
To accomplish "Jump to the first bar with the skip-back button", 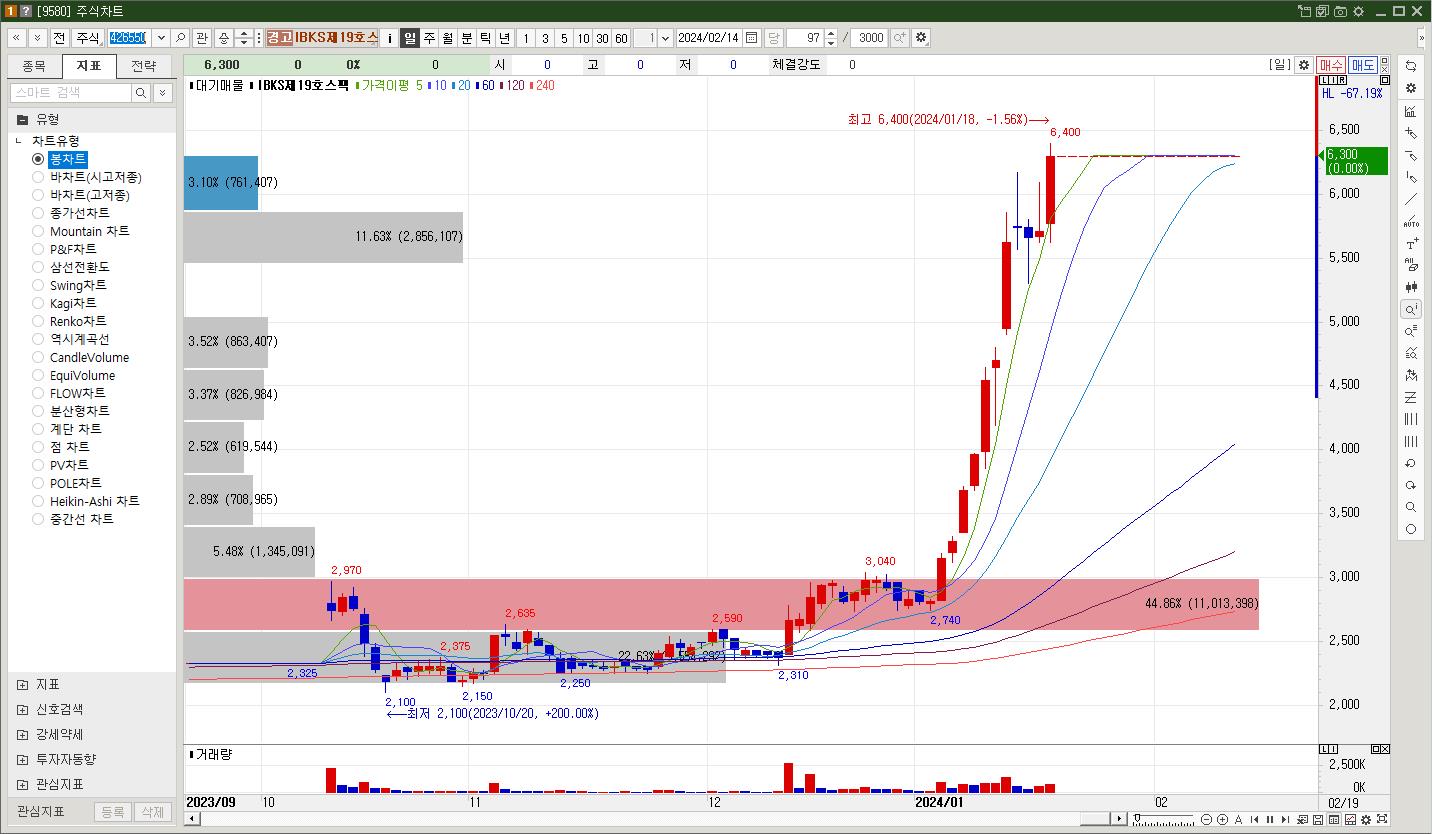I will pos(1254,820).
